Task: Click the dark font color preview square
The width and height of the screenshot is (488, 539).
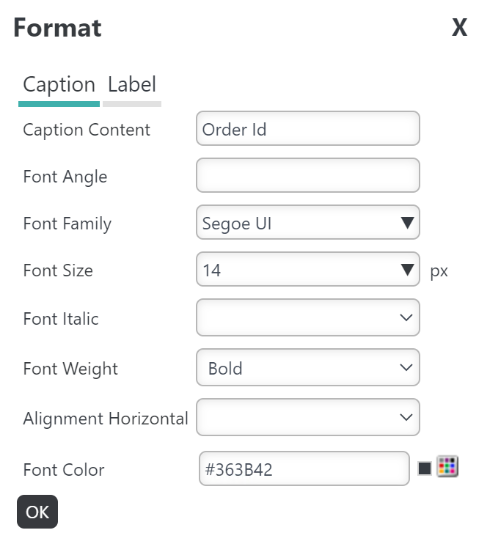Action: (424, 468)
